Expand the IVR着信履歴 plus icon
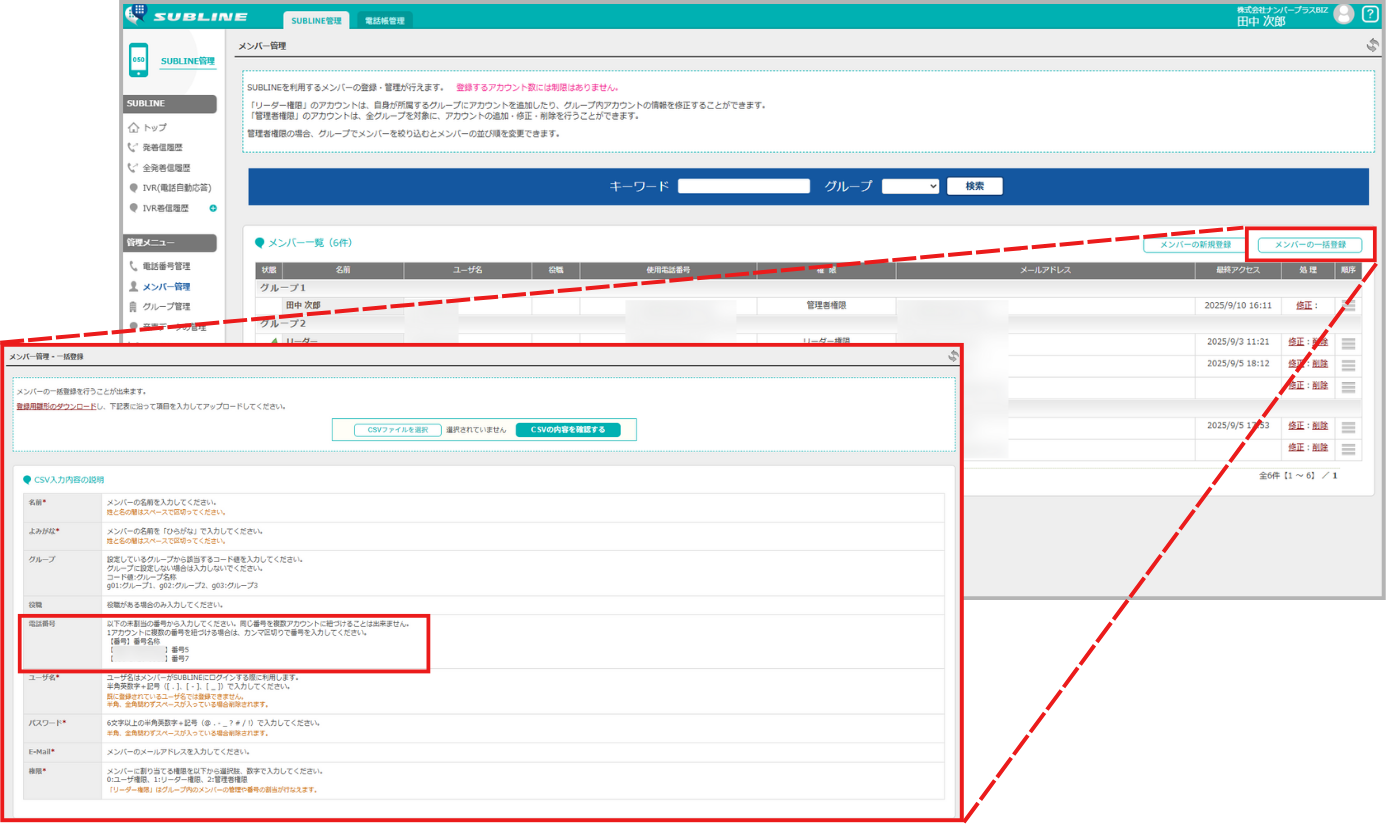The height and width of the screenshot is (824, 1386). (x=212, y=208)
